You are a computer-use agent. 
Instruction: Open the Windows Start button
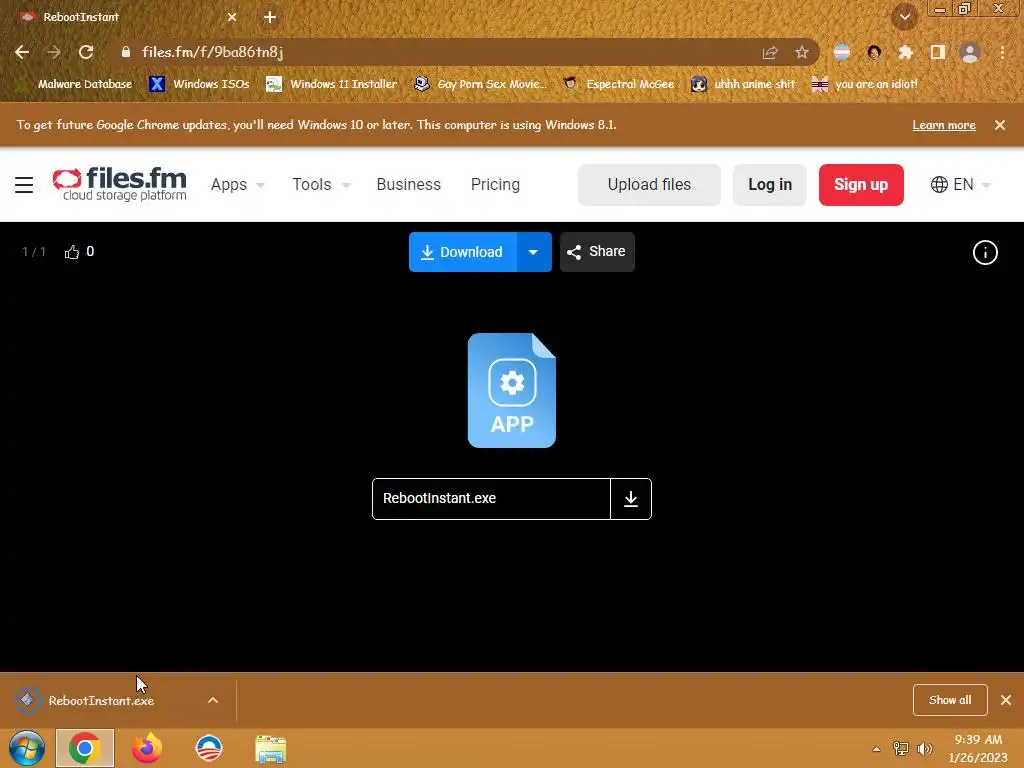tap(27, 748)
